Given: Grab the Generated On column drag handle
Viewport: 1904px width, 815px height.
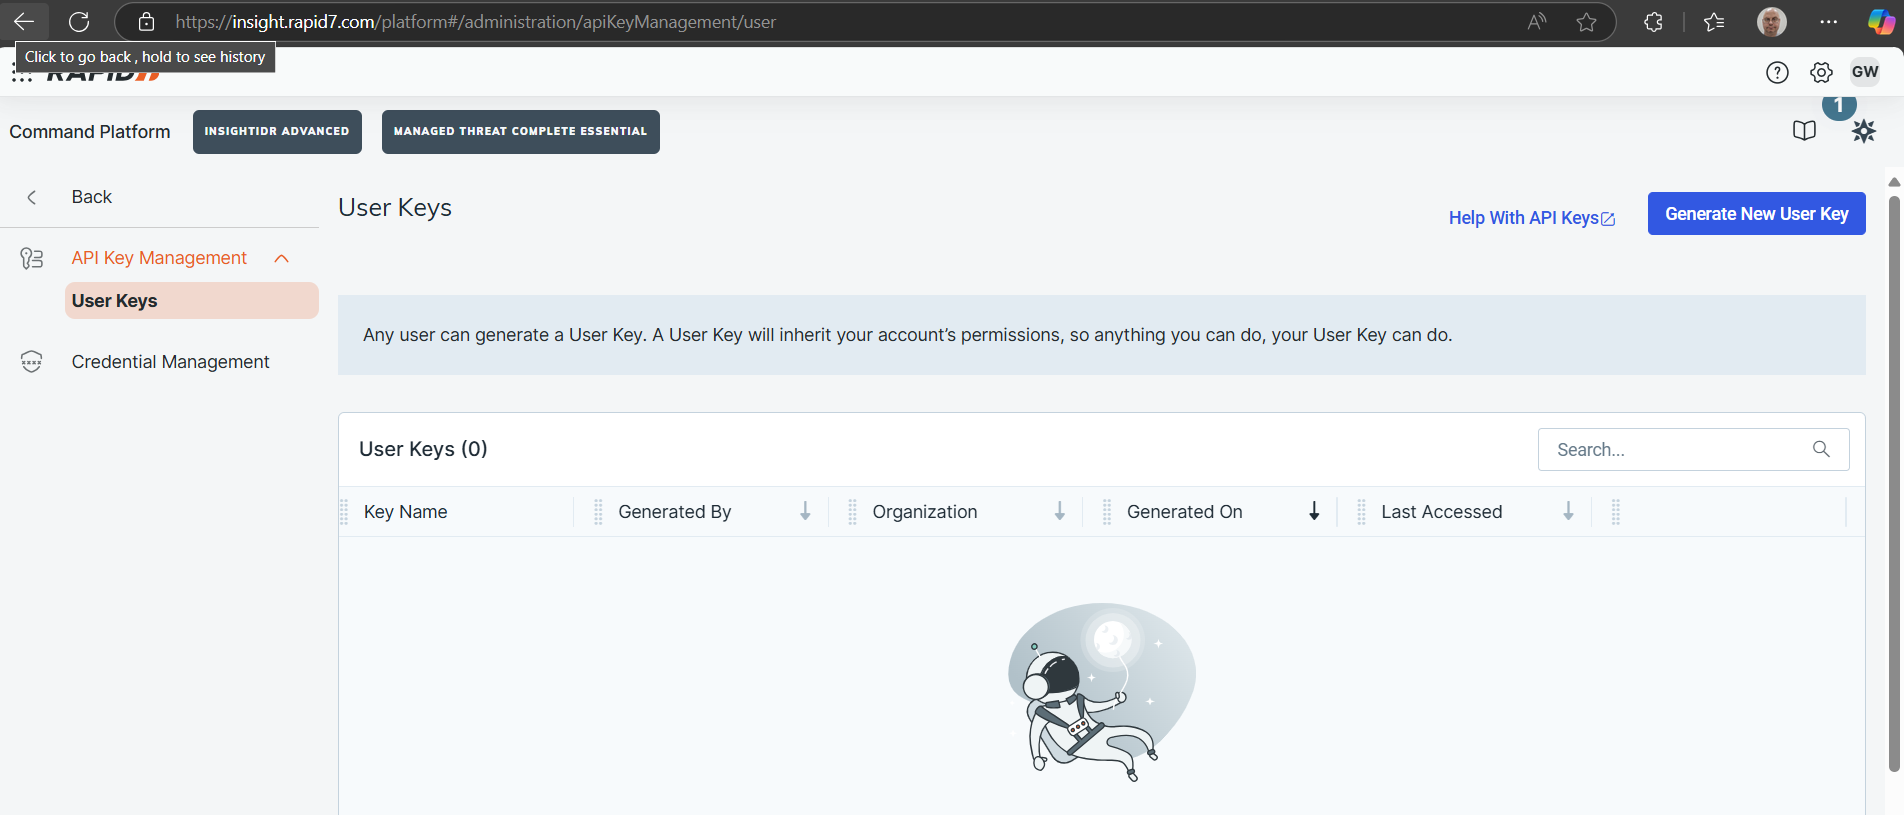Looking at the screenshot, I should [x=1107, y=512].
